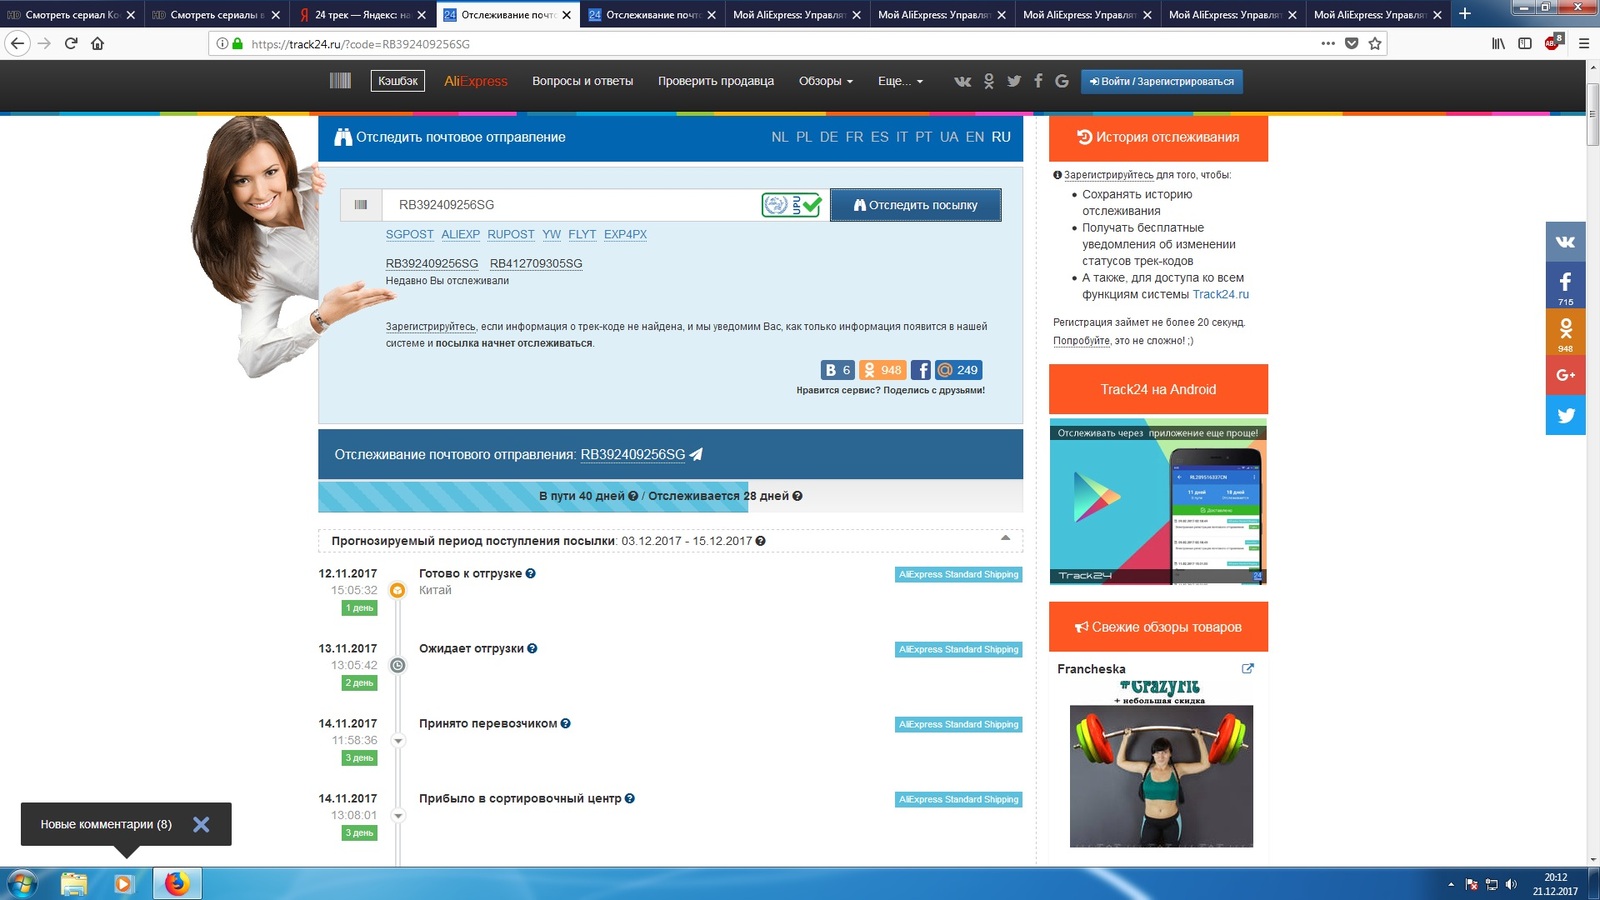The image size is (1600, 900).
Task: Share via Mail.ru counter showing 249
Action: pos(959,370)
